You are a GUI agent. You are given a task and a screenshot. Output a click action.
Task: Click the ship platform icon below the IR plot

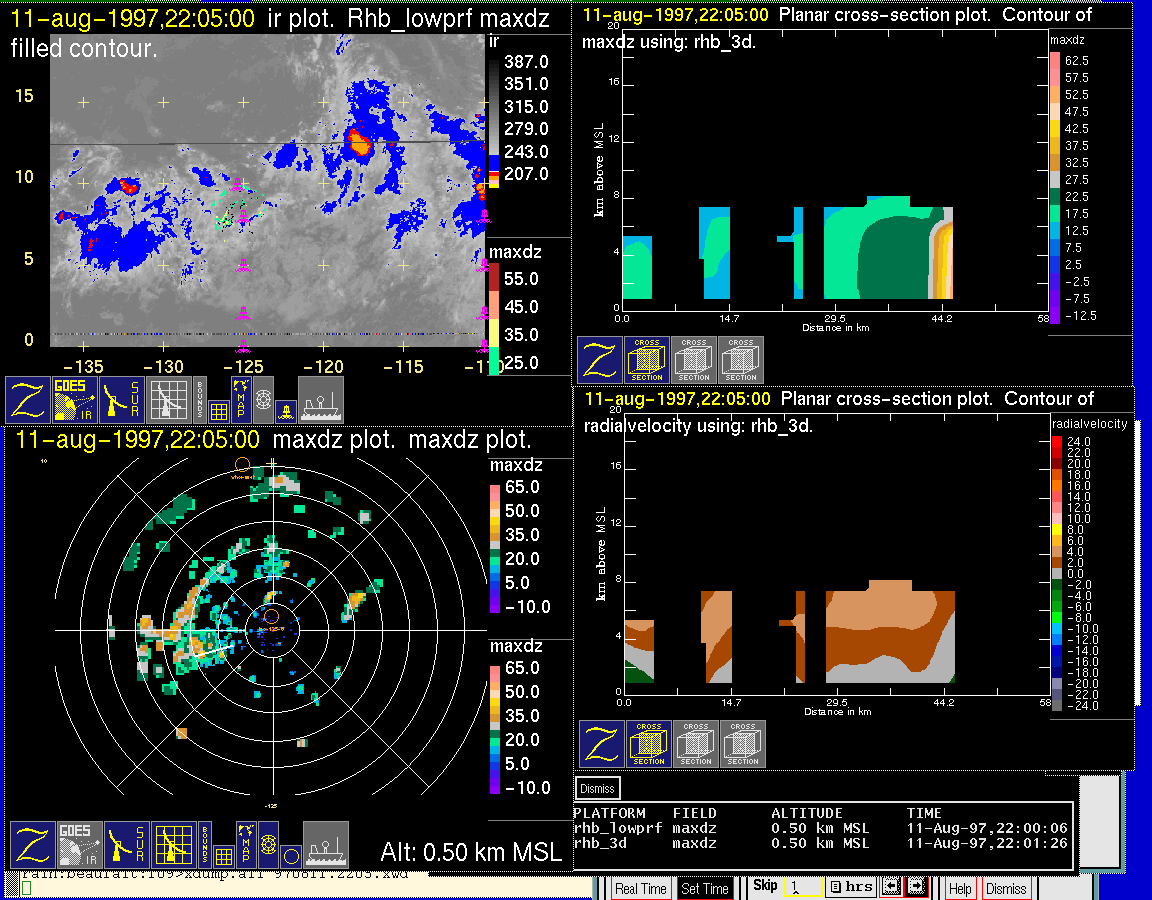click(x=321, y=399)
